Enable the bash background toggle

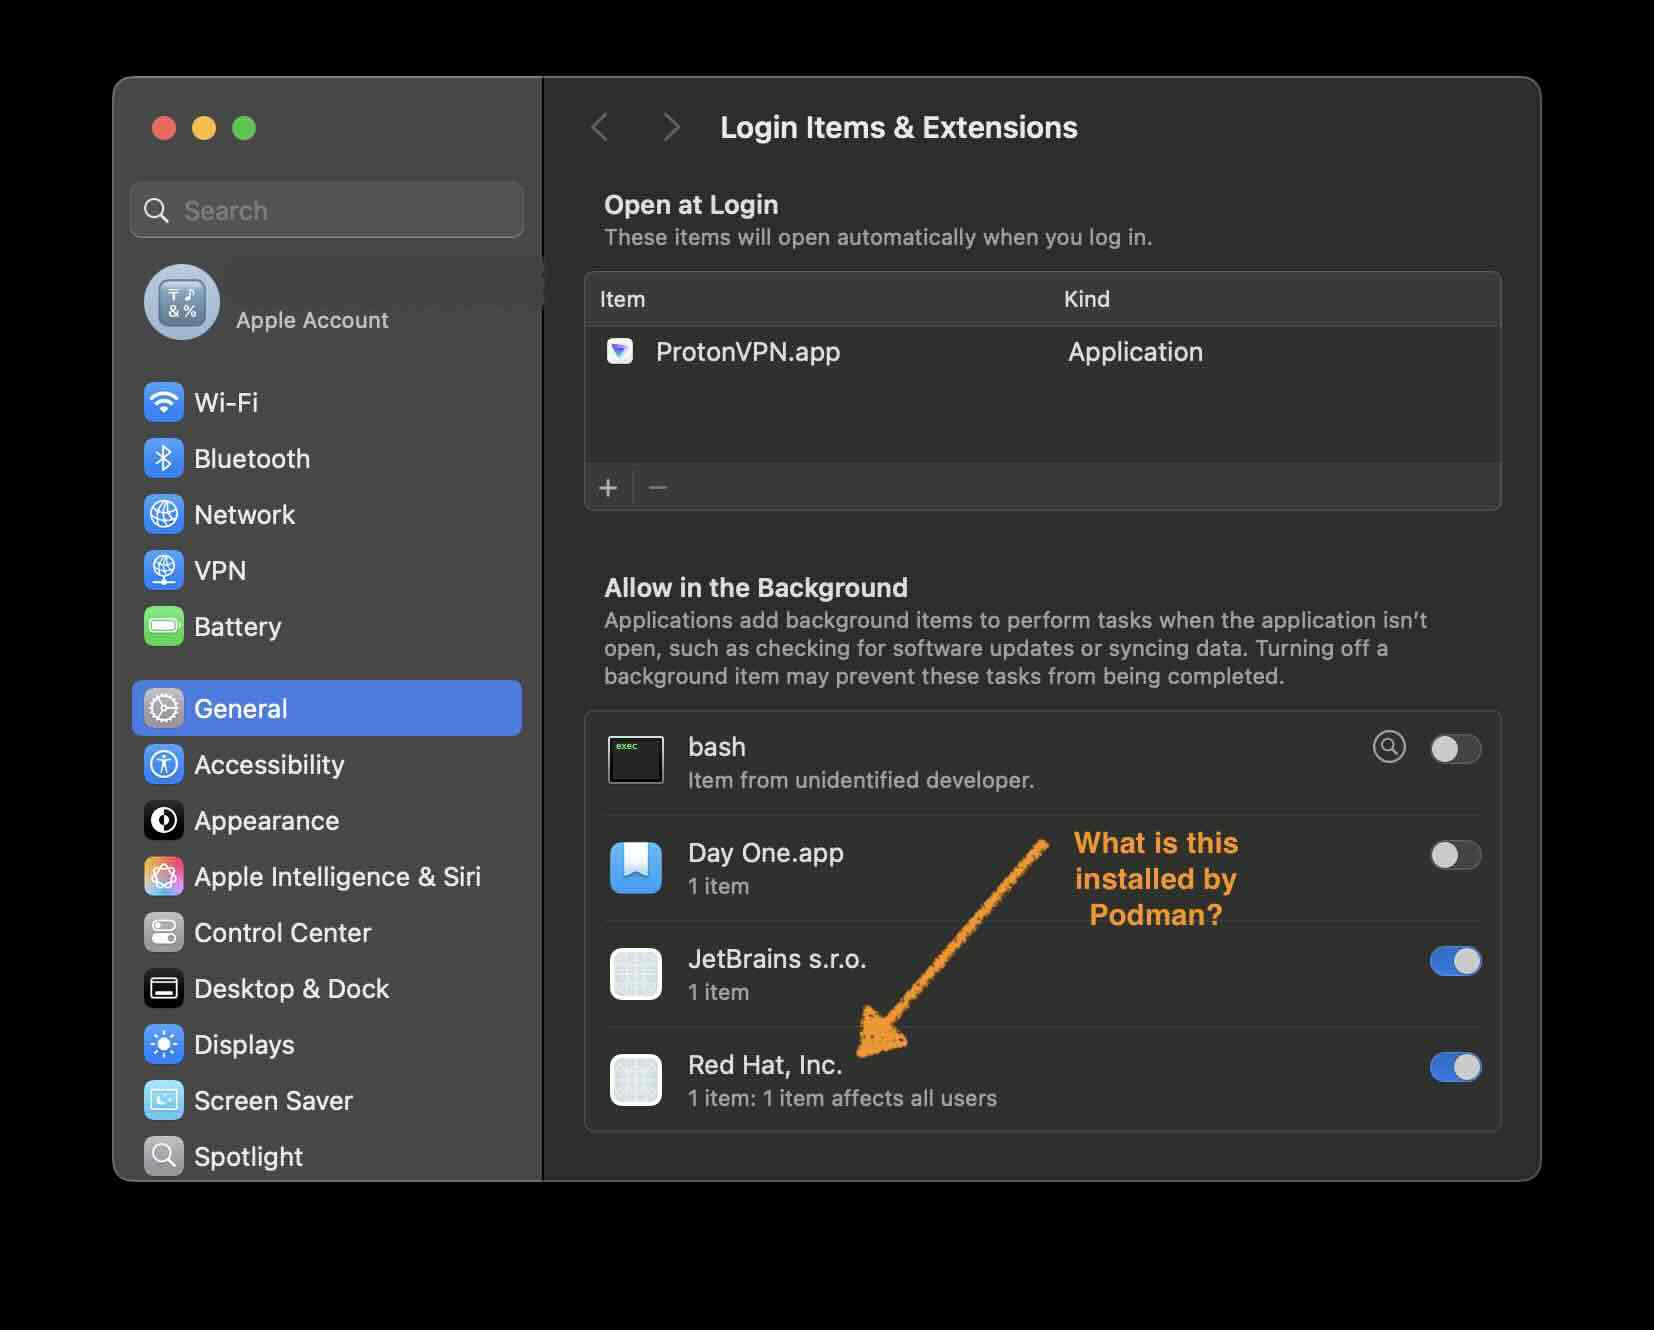click(1456, 749)
